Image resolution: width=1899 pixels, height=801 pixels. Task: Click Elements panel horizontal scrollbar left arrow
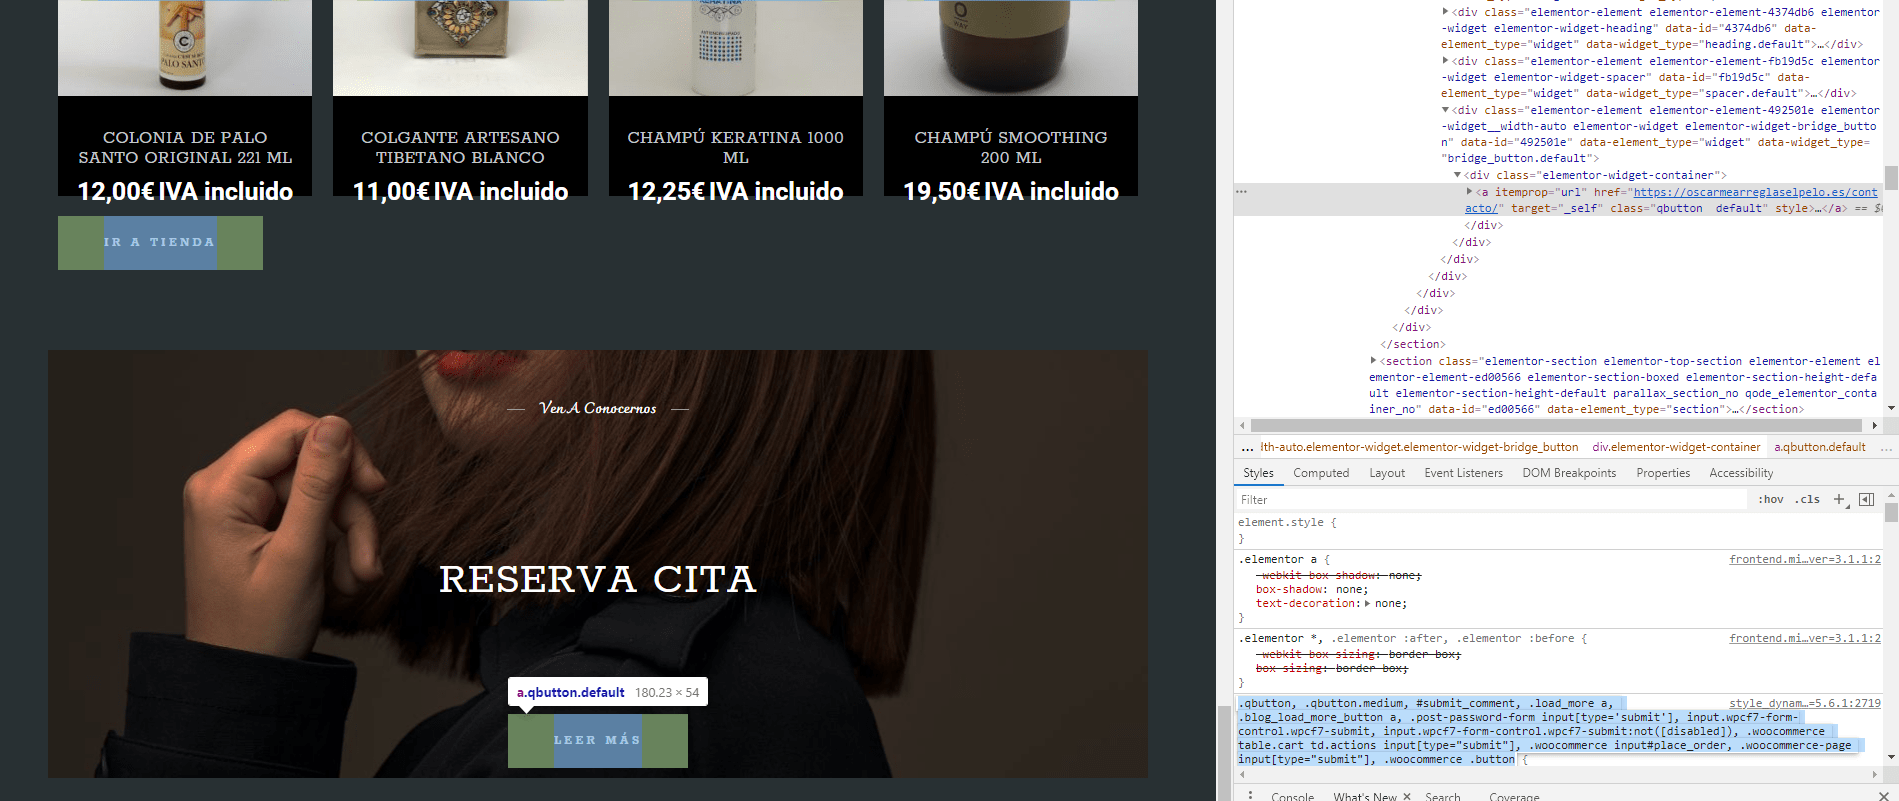click(x=1242, y=425)
